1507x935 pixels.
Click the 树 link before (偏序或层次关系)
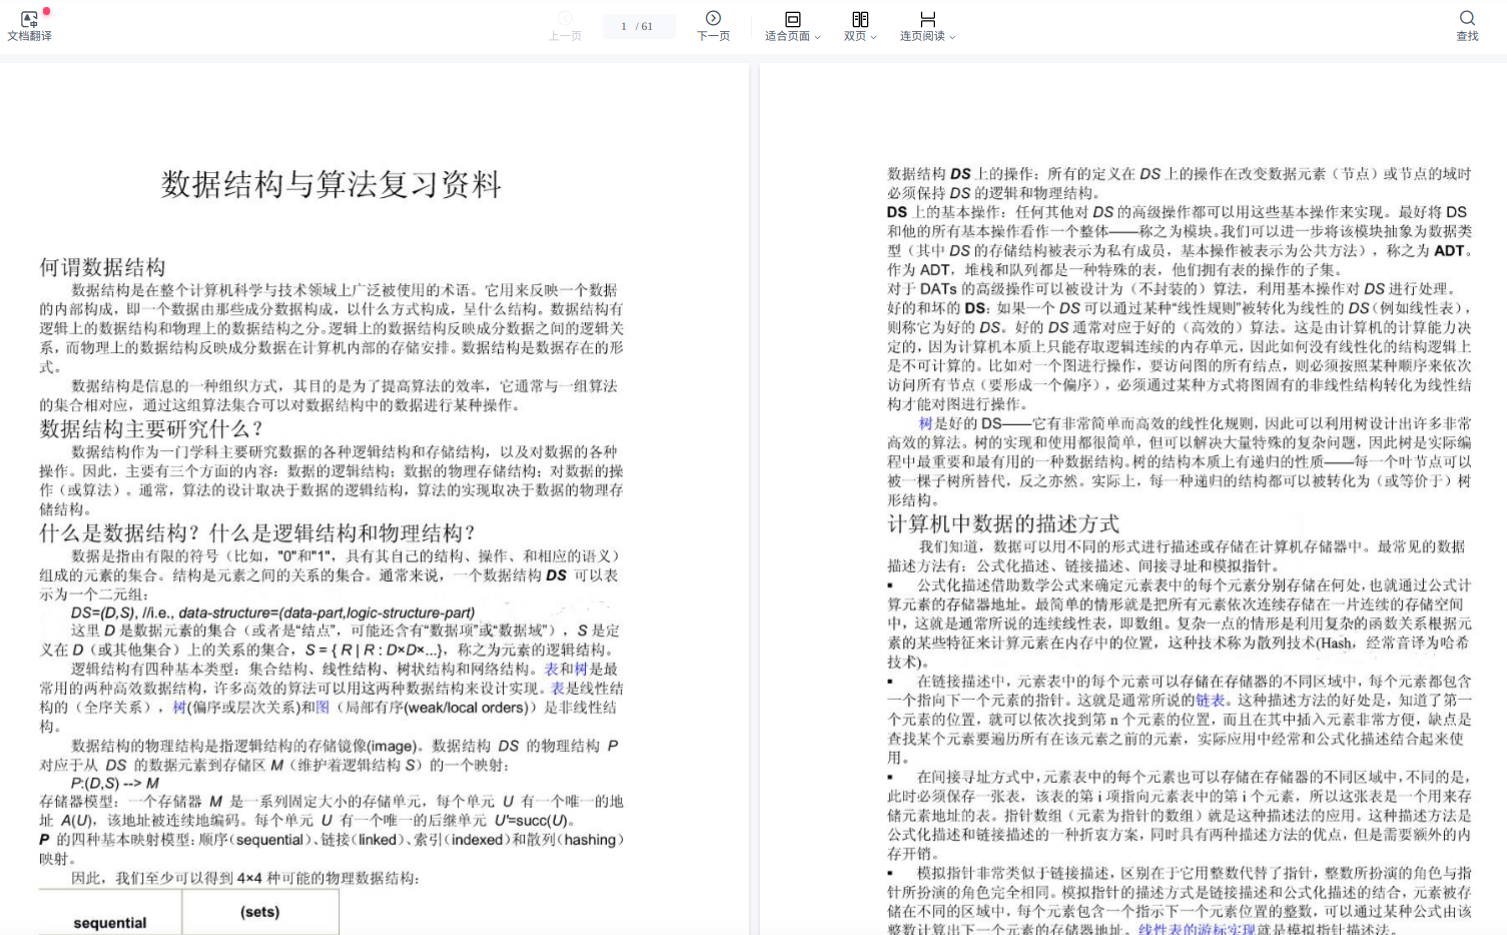point(179,707)
